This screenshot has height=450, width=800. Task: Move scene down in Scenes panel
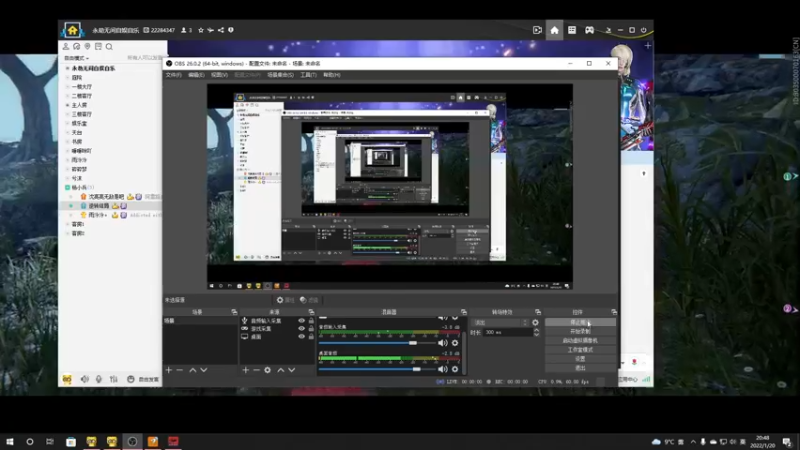pyautogui.click(x=204, y=370)
